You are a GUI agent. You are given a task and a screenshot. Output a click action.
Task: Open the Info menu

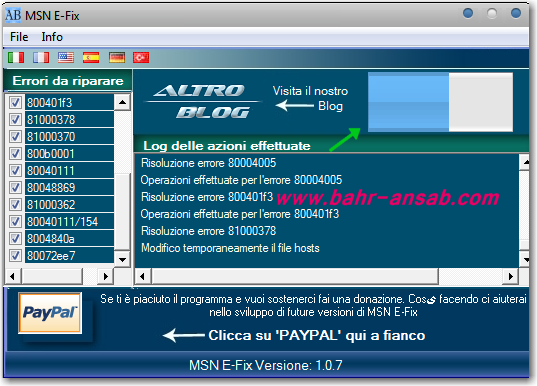[52, 37]
